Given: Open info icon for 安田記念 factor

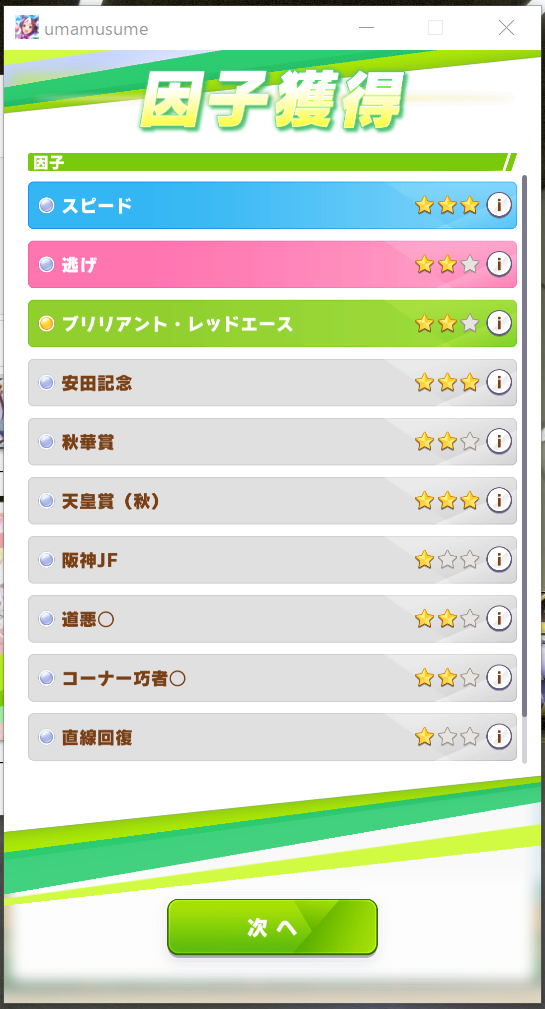Looking at the screenshot, I should [x=499, y=382].
